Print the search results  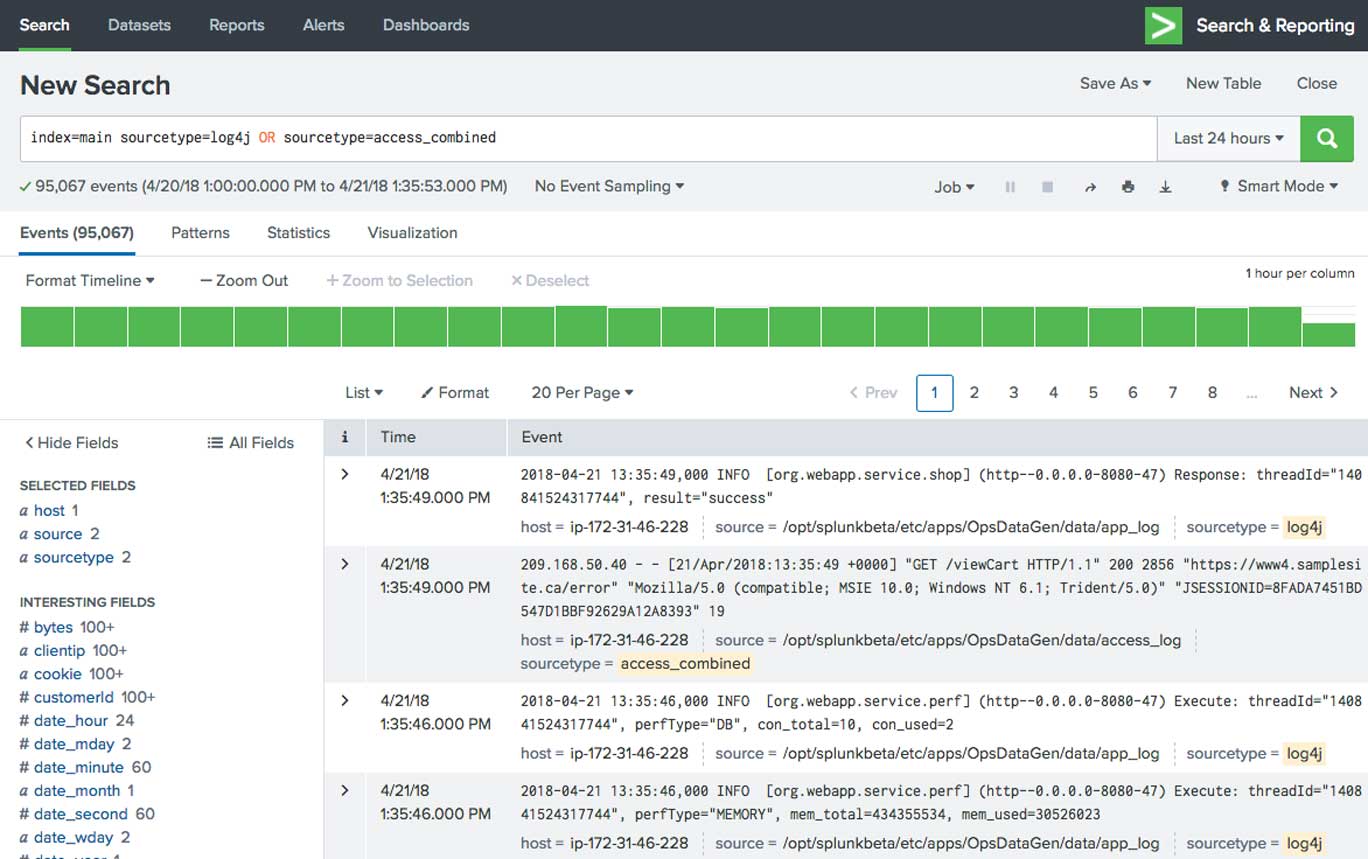pos(1128,187)
